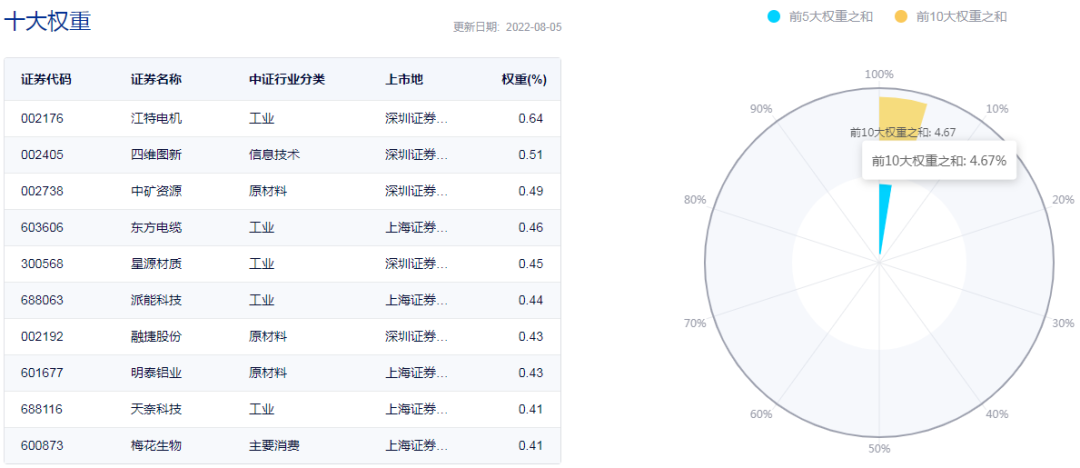The height and width of the screenshot is (468, 1080).
Task: Click stock name 星源材质
Action: point(156,264)
